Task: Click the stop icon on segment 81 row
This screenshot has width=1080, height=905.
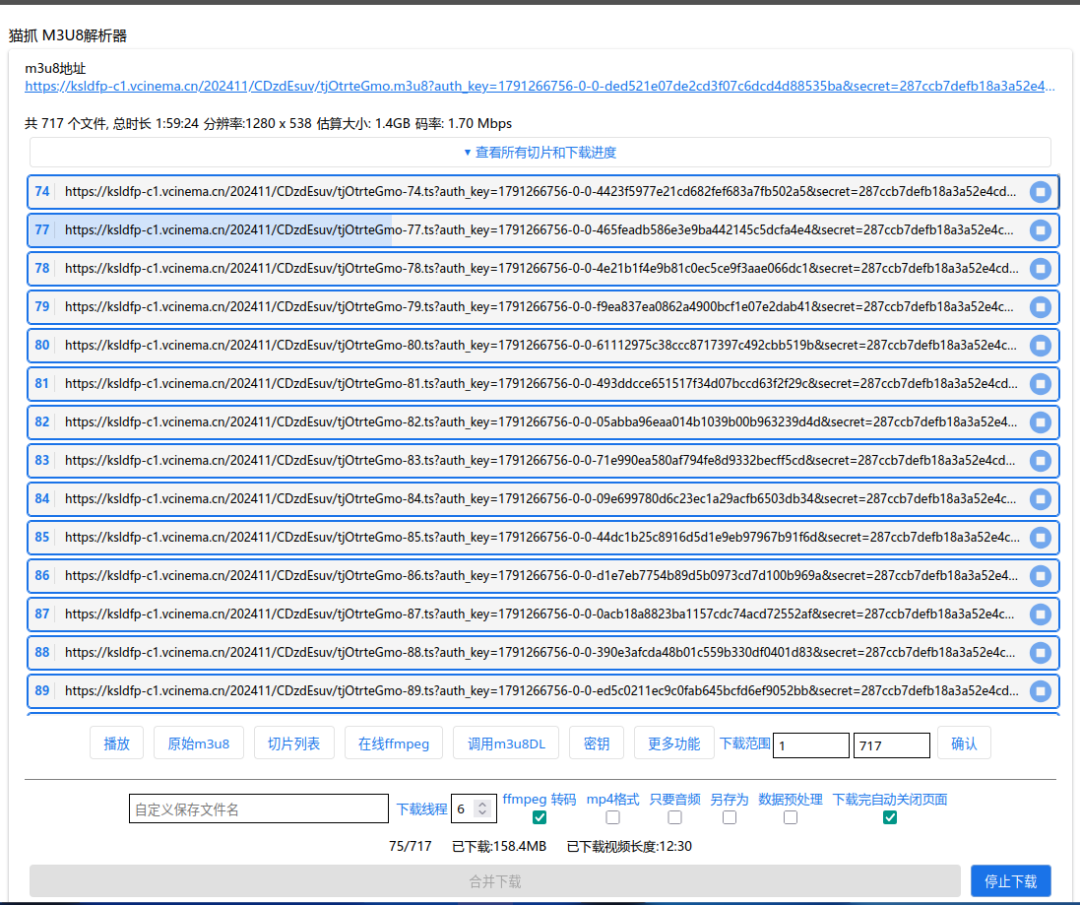Action: 1040,384
